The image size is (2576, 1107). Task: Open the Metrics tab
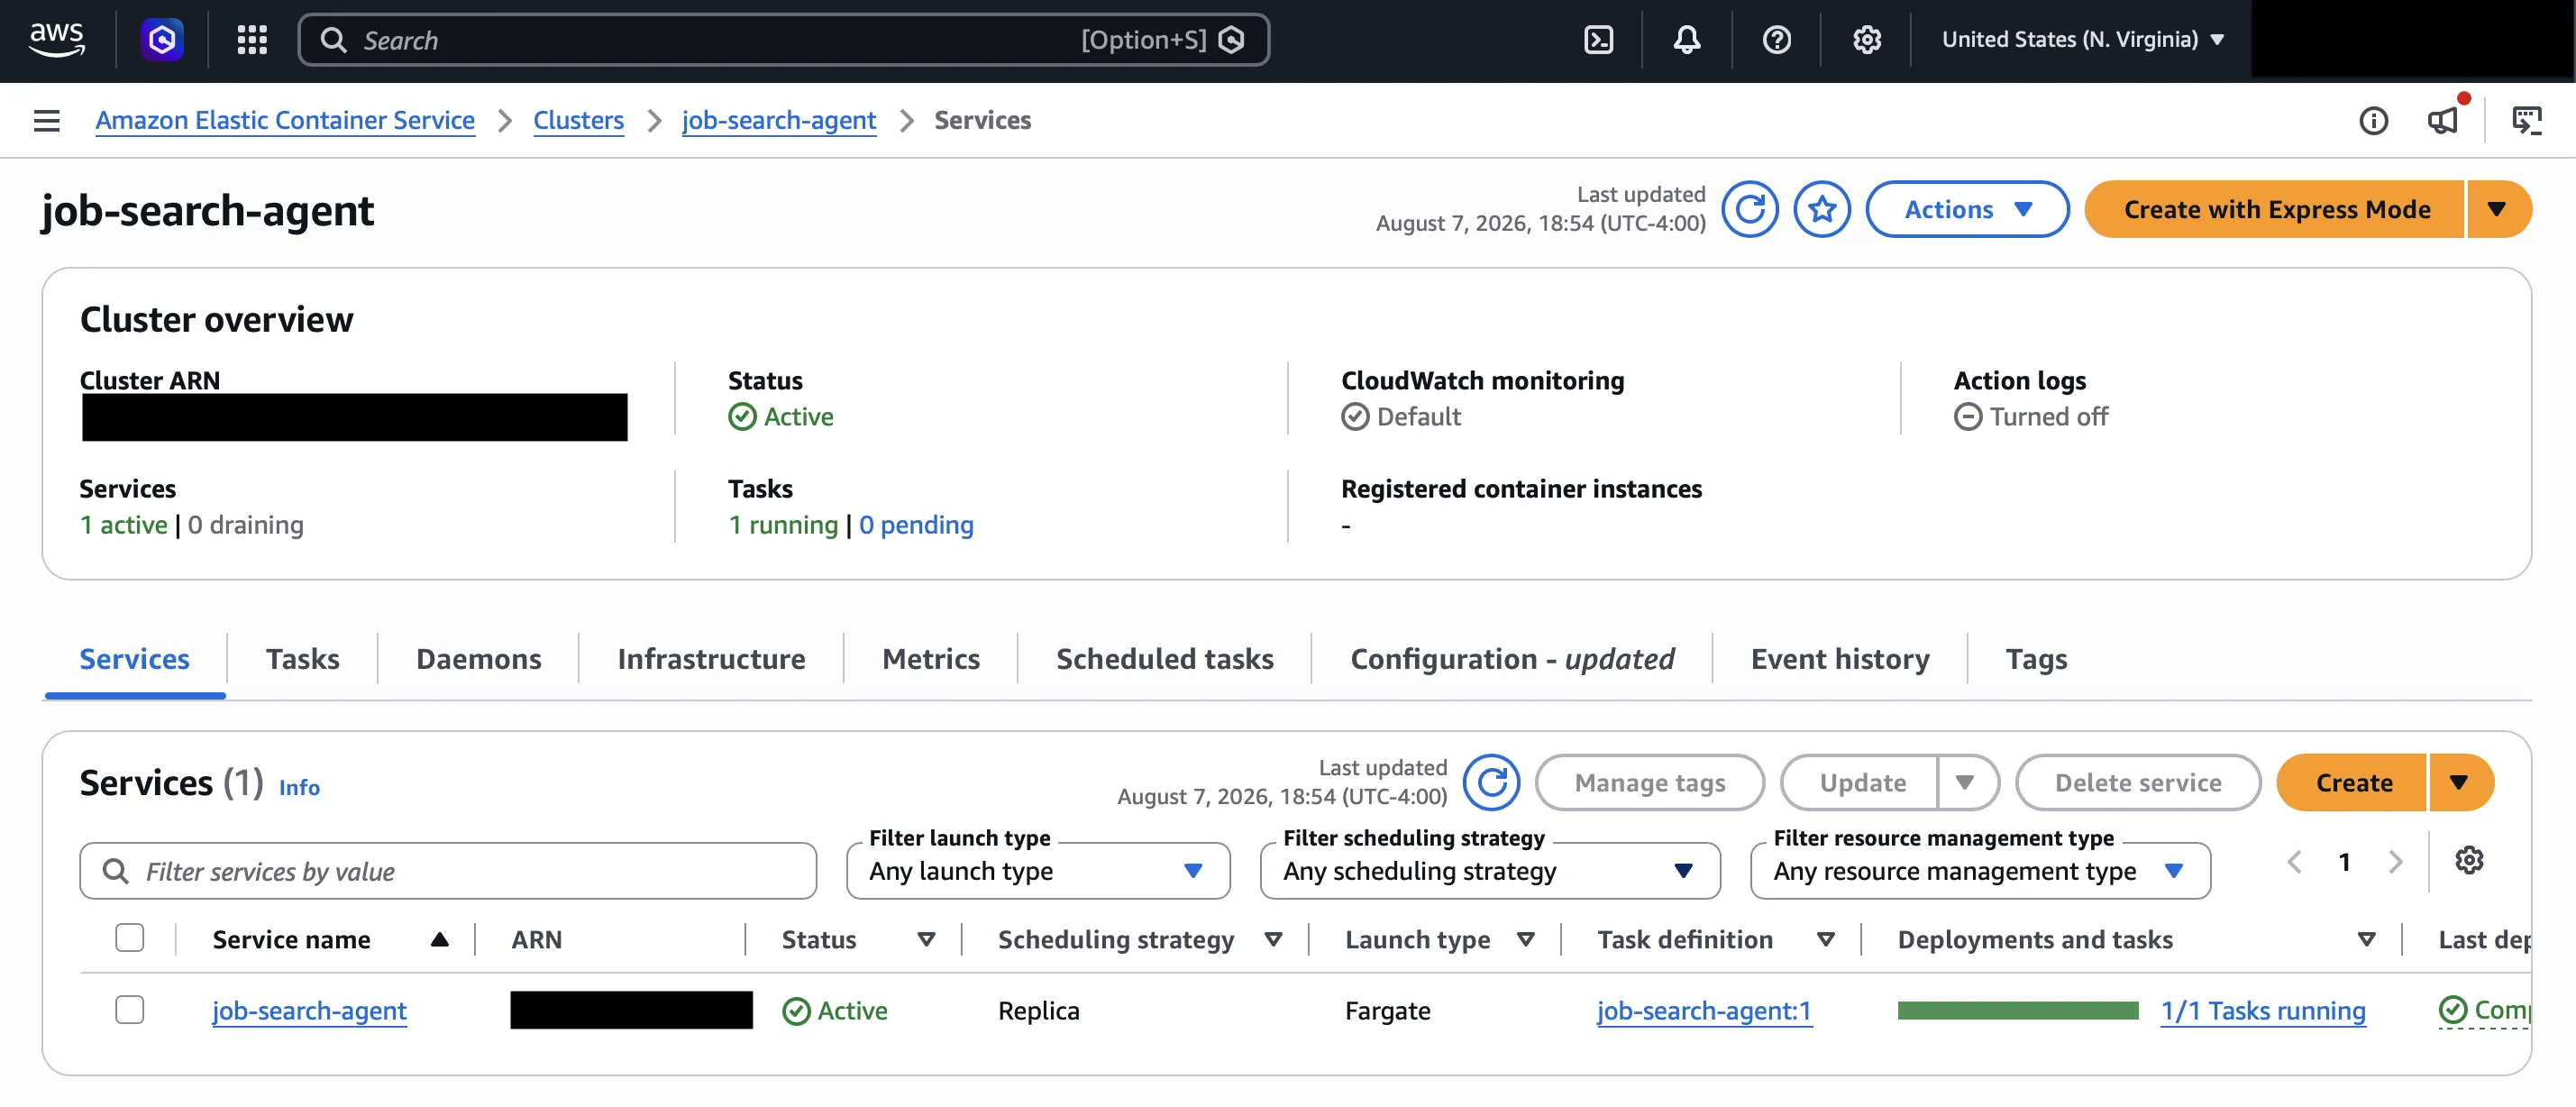(931, 659)
